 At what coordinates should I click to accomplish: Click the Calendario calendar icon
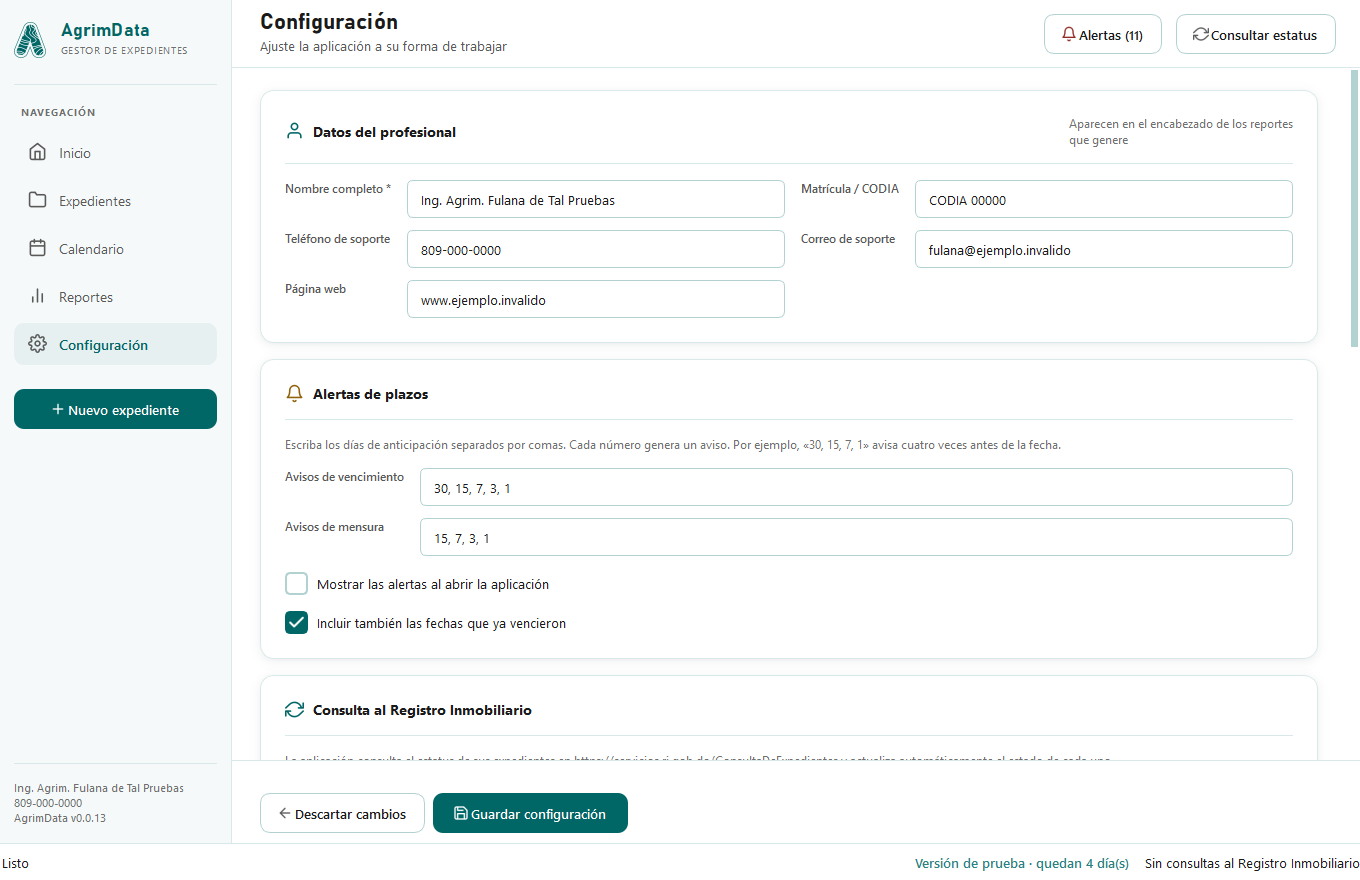[x=37, y=249]
